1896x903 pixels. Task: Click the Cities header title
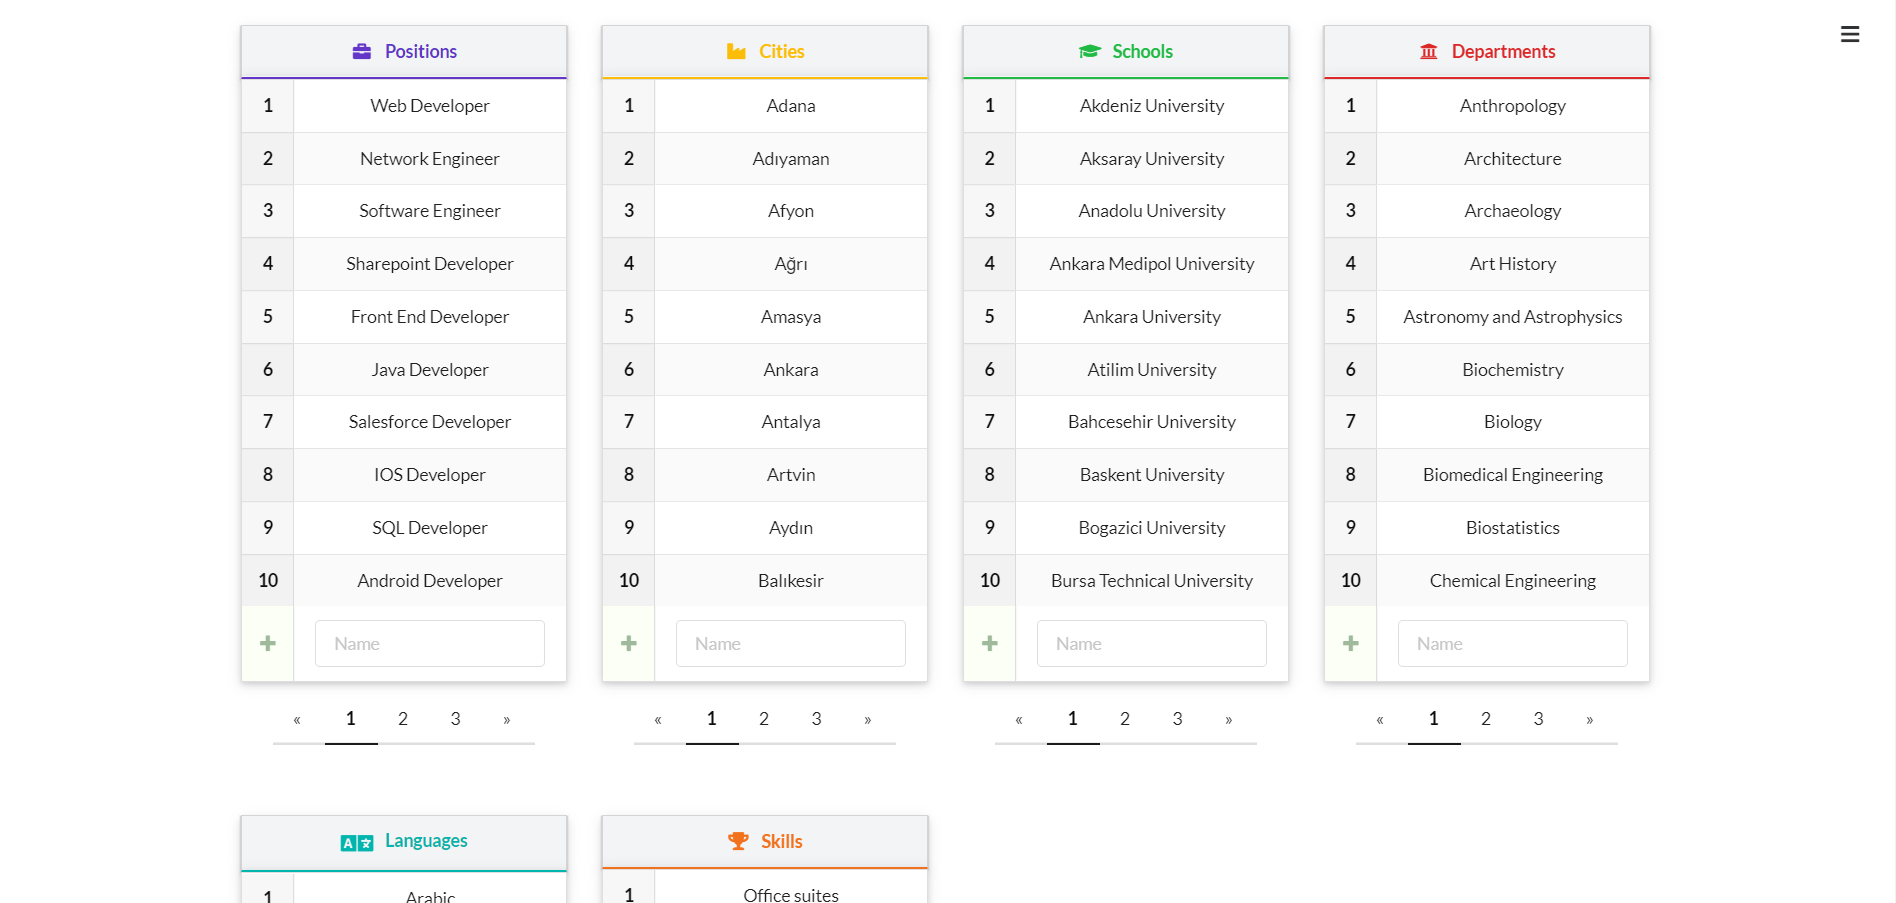click(782, 51)
